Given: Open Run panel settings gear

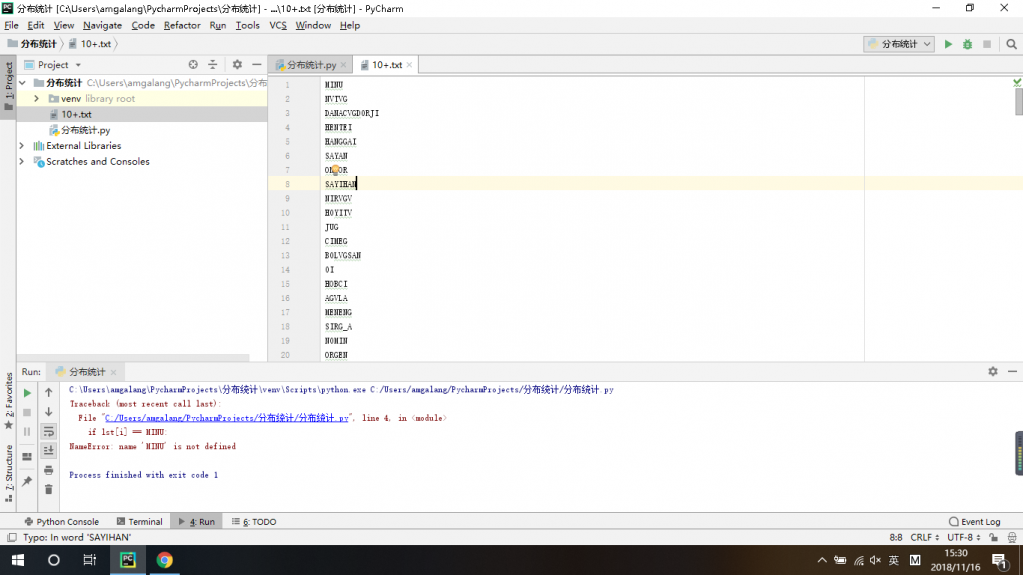Looking at the screenshot, I should 992,371.
